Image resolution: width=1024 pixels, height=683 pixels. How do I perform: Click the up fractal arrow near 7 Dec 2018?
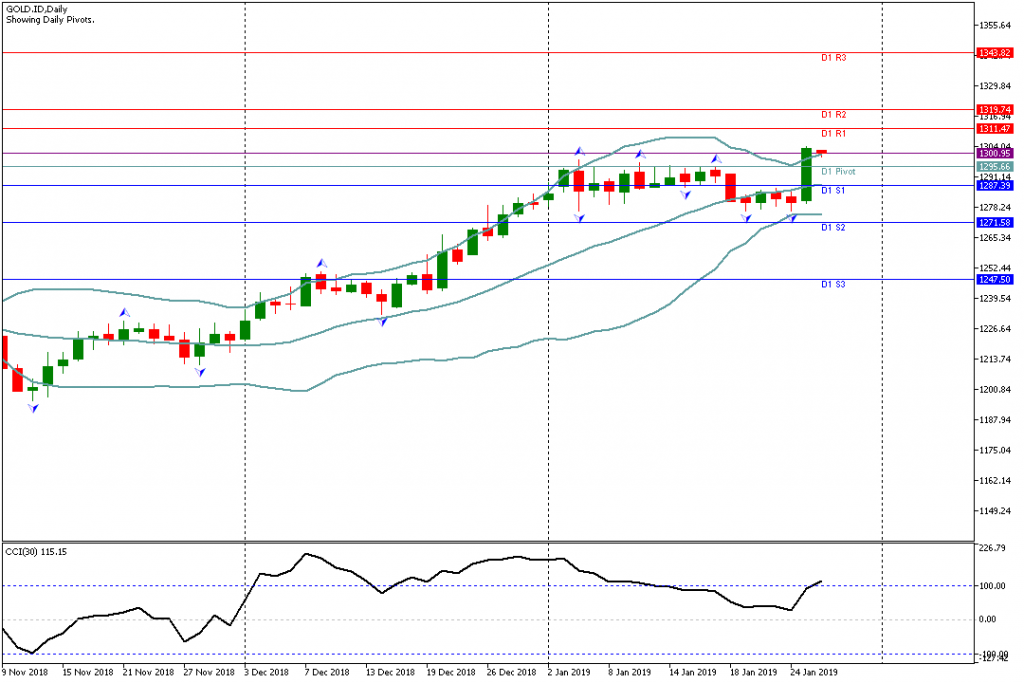(321, 262)
